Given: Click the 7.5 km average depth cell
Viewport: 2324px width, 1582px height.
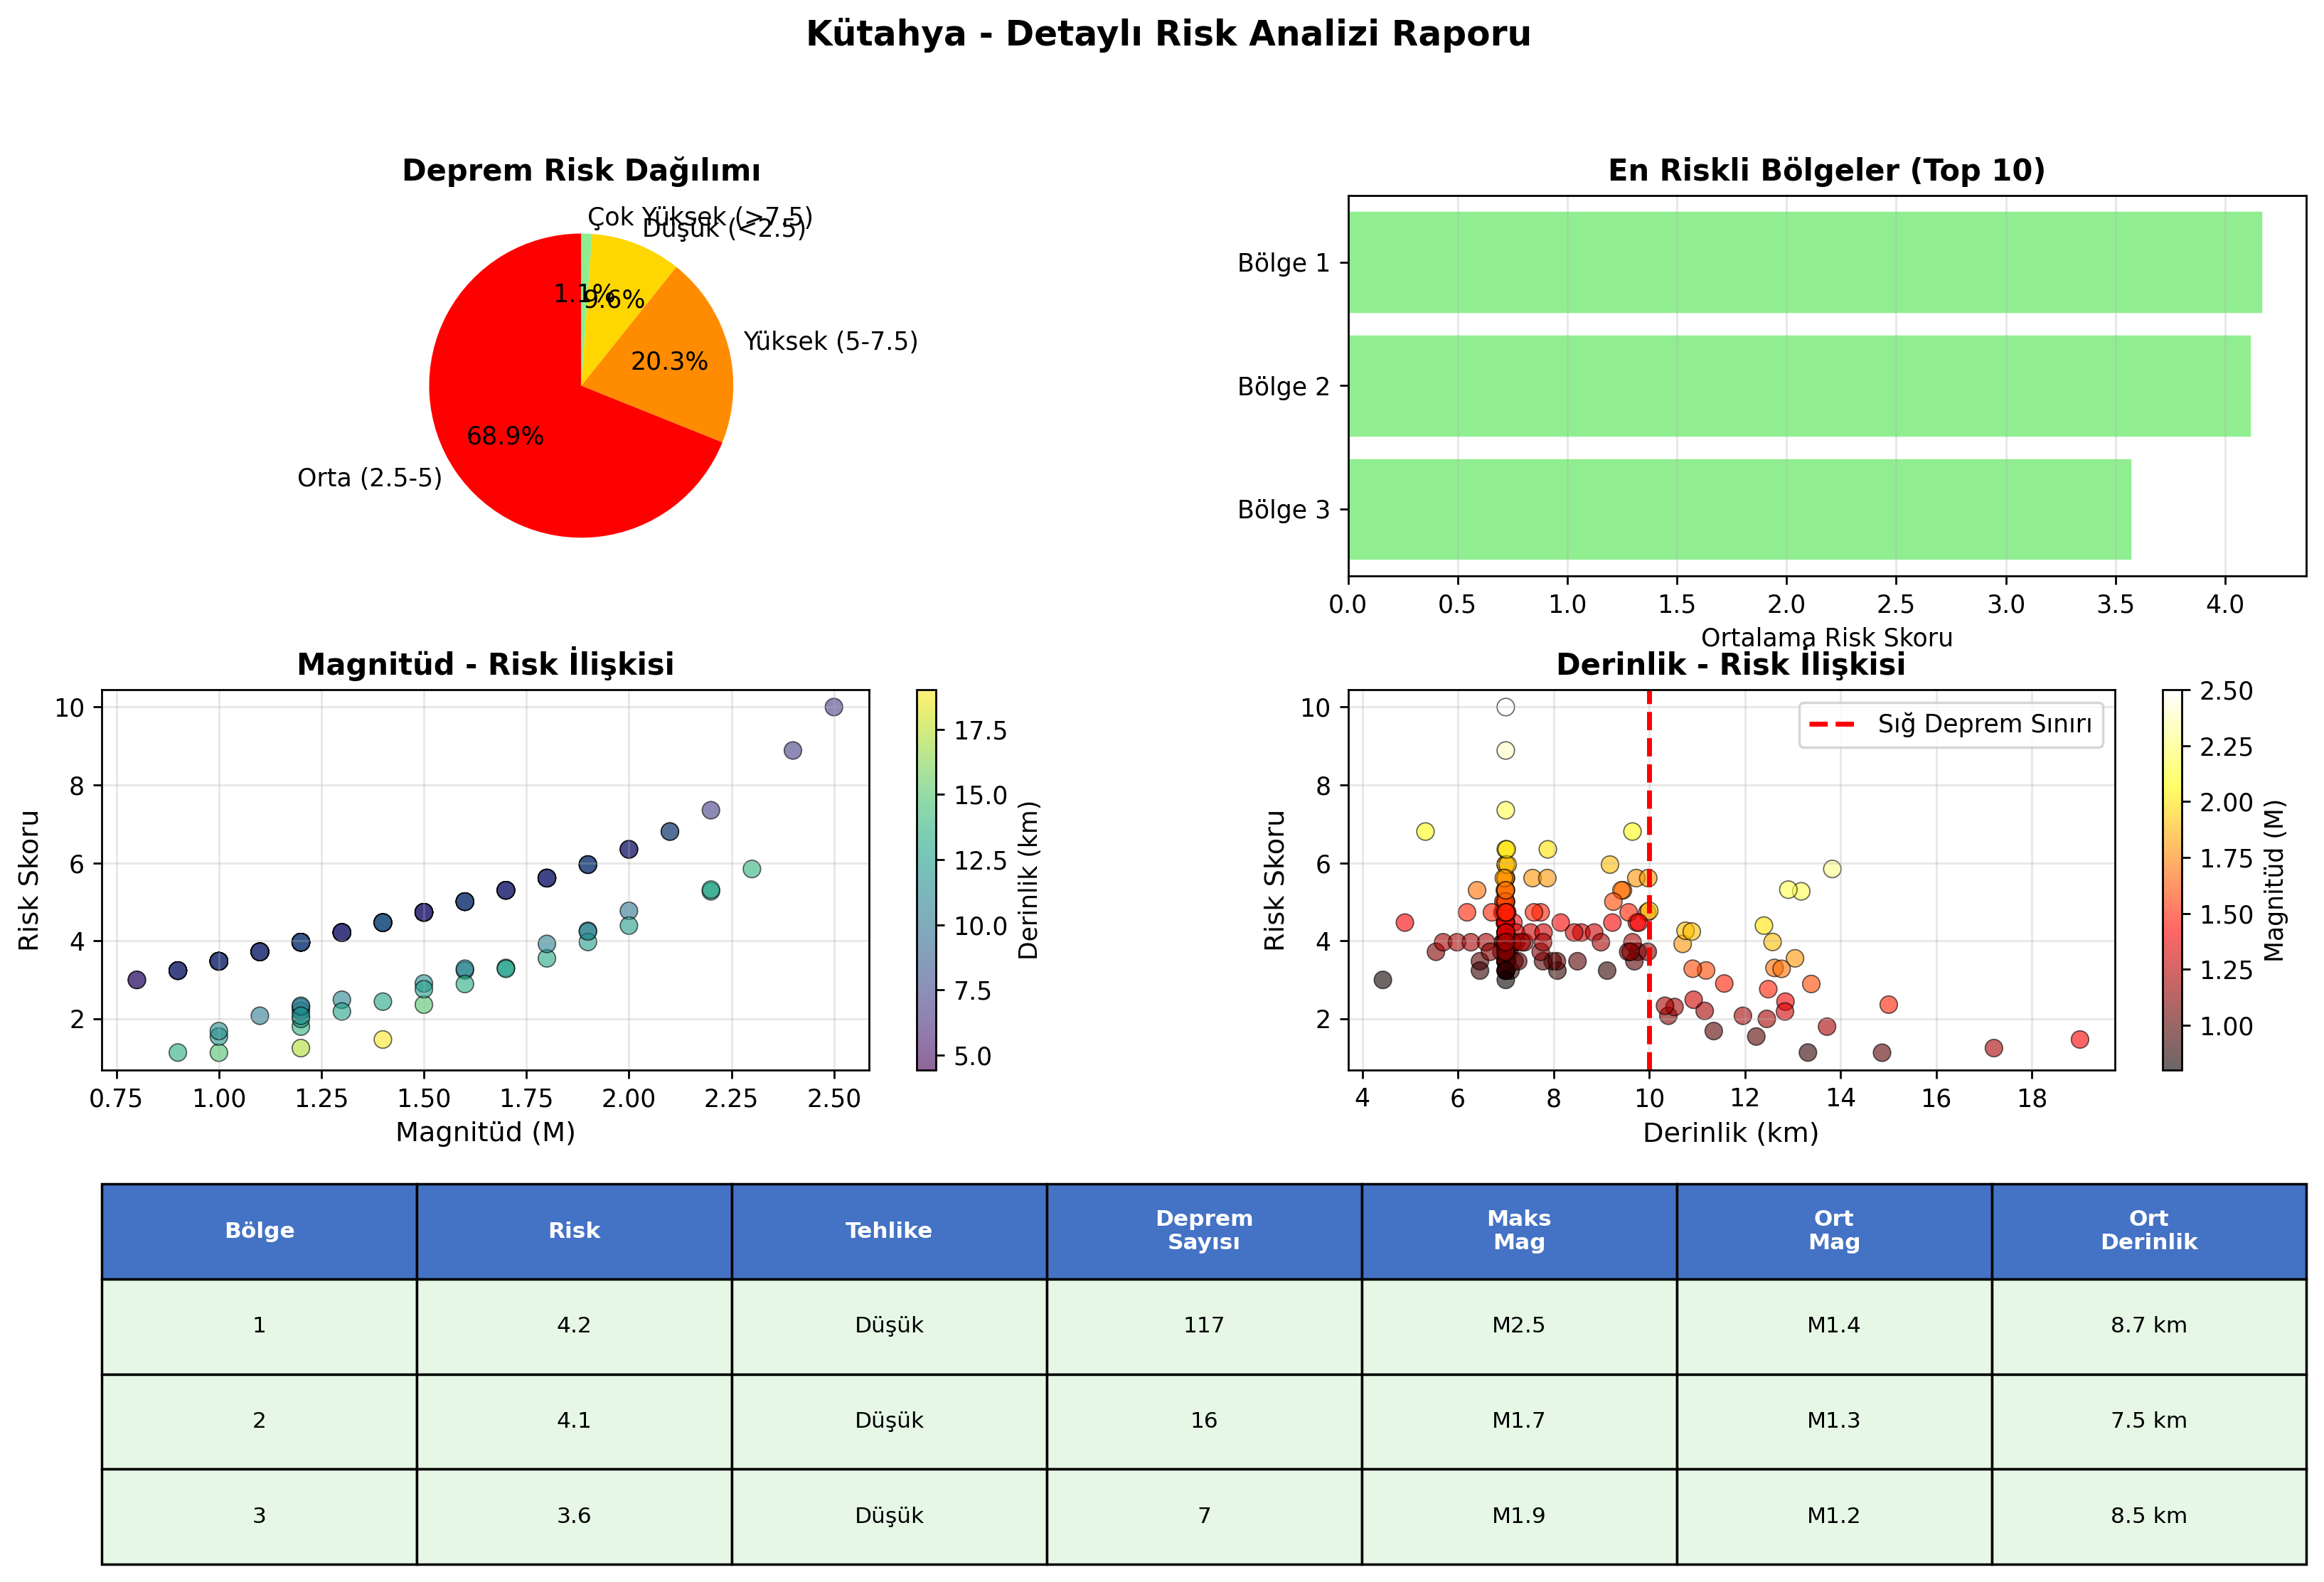Looking at the screenshot, I should [2149, 1421].
